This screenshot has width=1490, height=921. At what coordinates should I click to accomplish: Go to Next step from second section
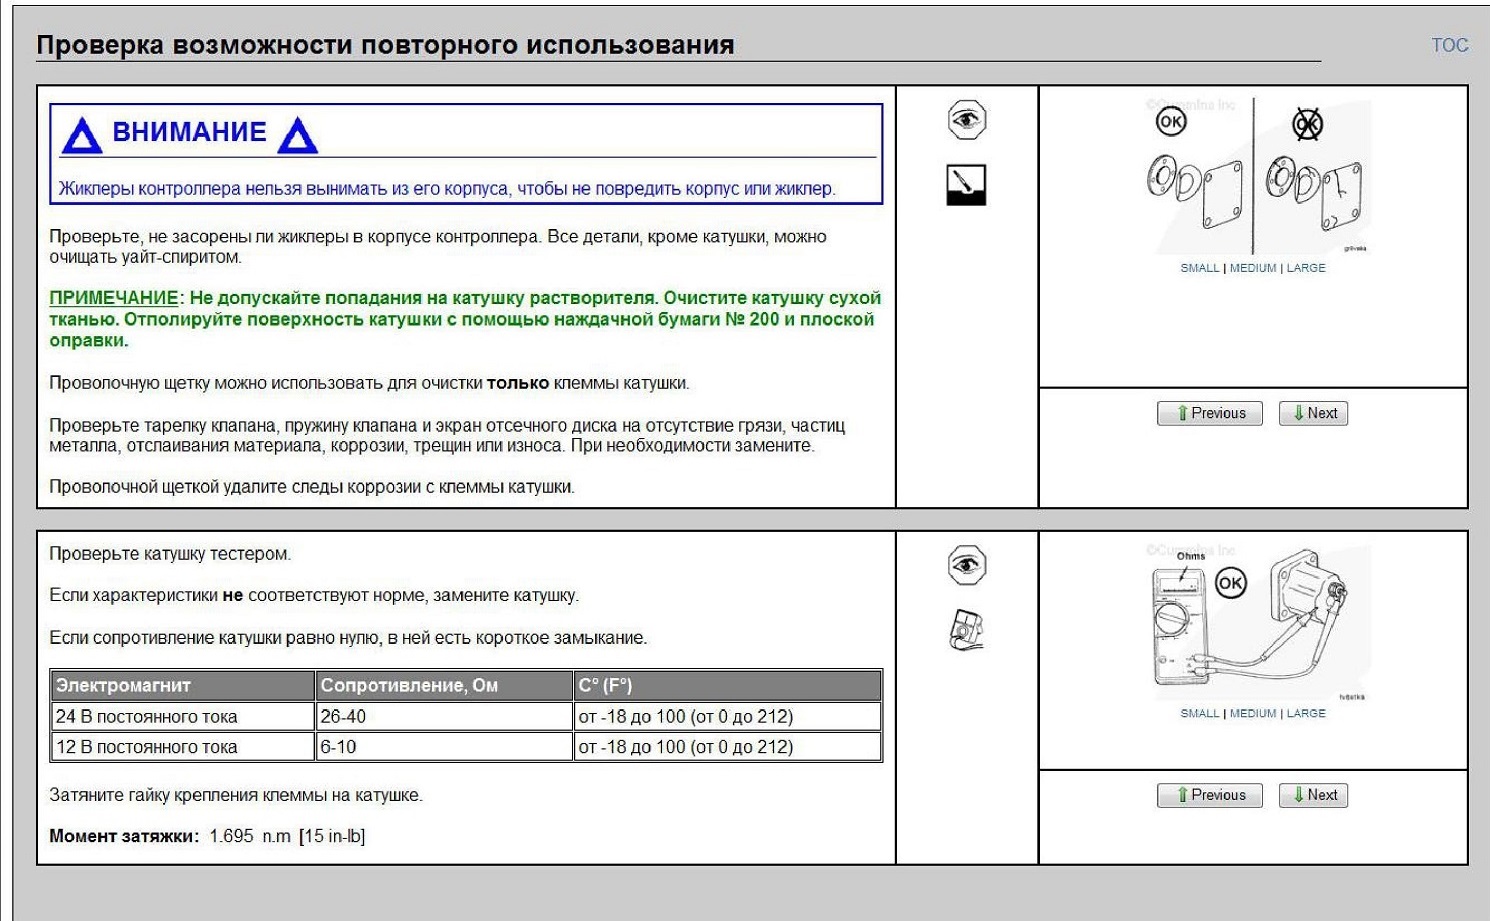coord(1313,795)
